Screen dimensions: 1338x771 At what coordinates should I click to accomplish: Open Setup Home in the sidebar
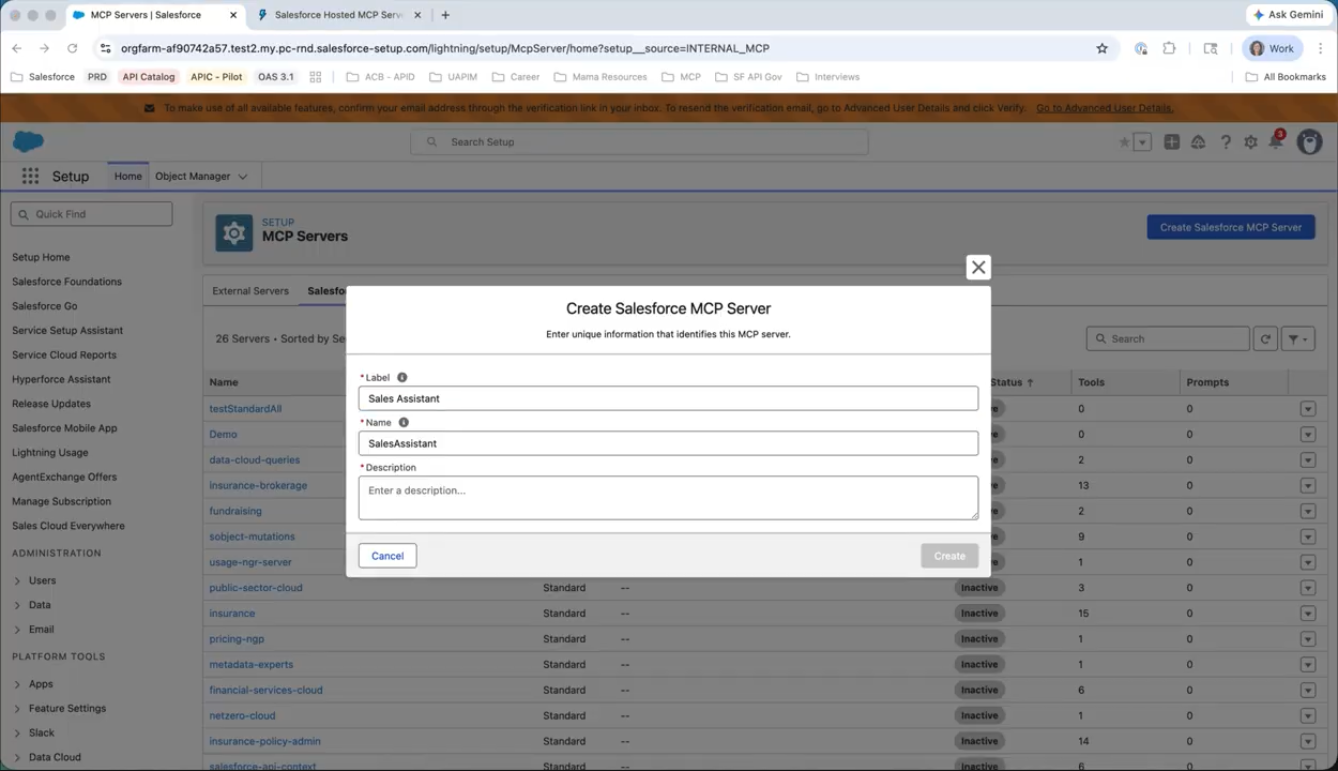41,257
